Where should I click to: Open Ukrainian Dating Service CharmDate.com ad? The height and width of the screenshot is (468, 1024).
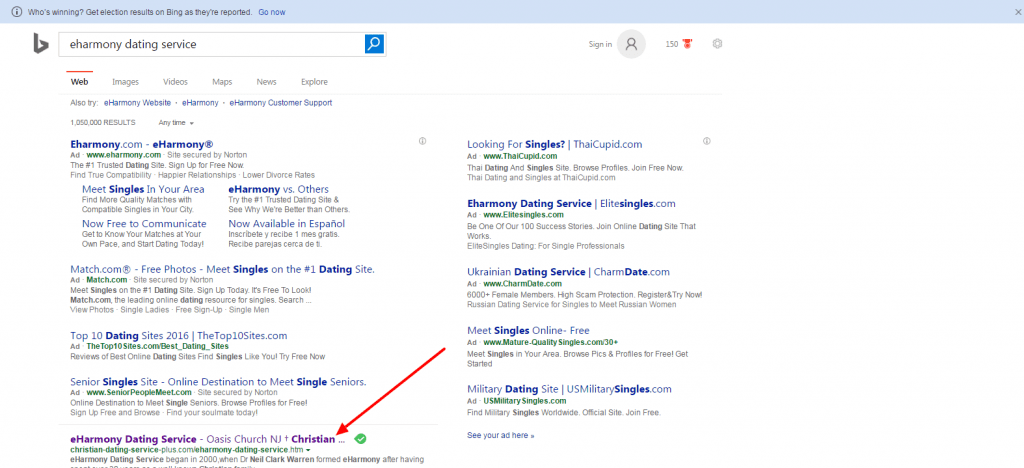coord(568,272)
